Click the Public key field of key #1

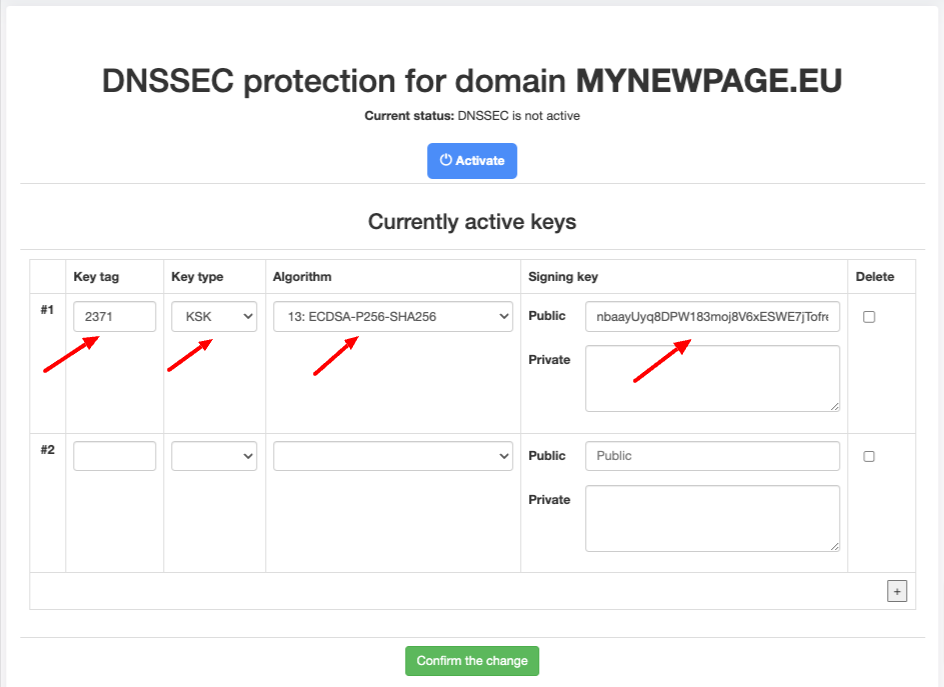pyautogui.click(x=712, y=317)
